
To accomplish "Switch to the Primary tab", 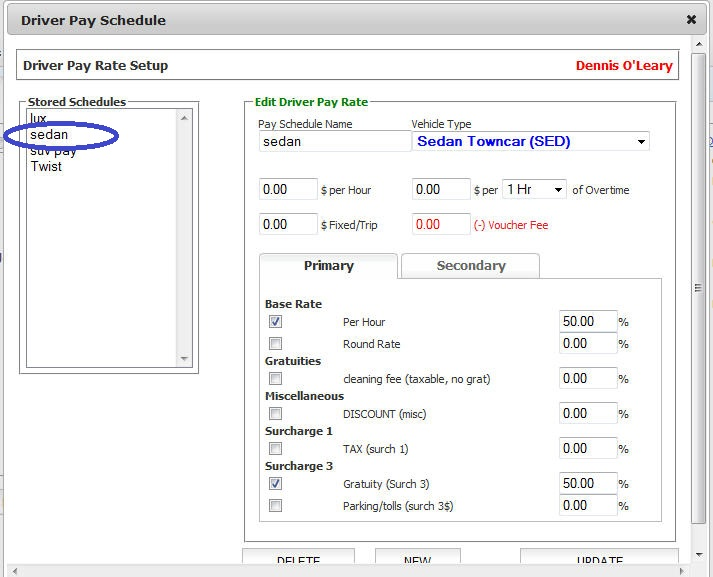I will click(328, 266).
